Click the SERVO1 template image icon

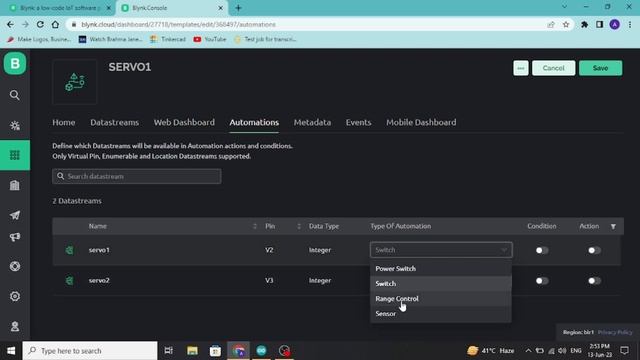pos(75,82)
